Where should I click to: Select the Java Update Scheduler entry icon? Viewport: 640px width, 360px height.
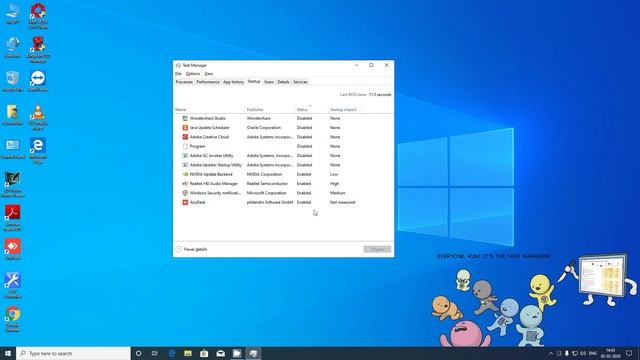click(x=185, y=128)
